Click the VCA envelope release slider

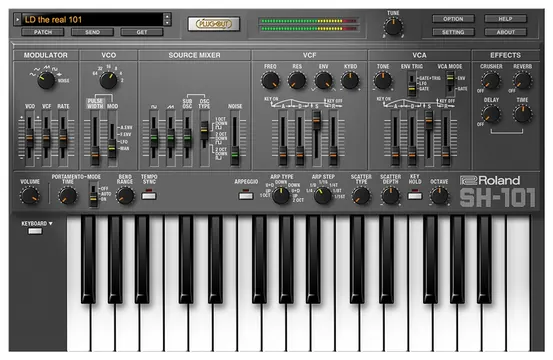coord(445,138)
